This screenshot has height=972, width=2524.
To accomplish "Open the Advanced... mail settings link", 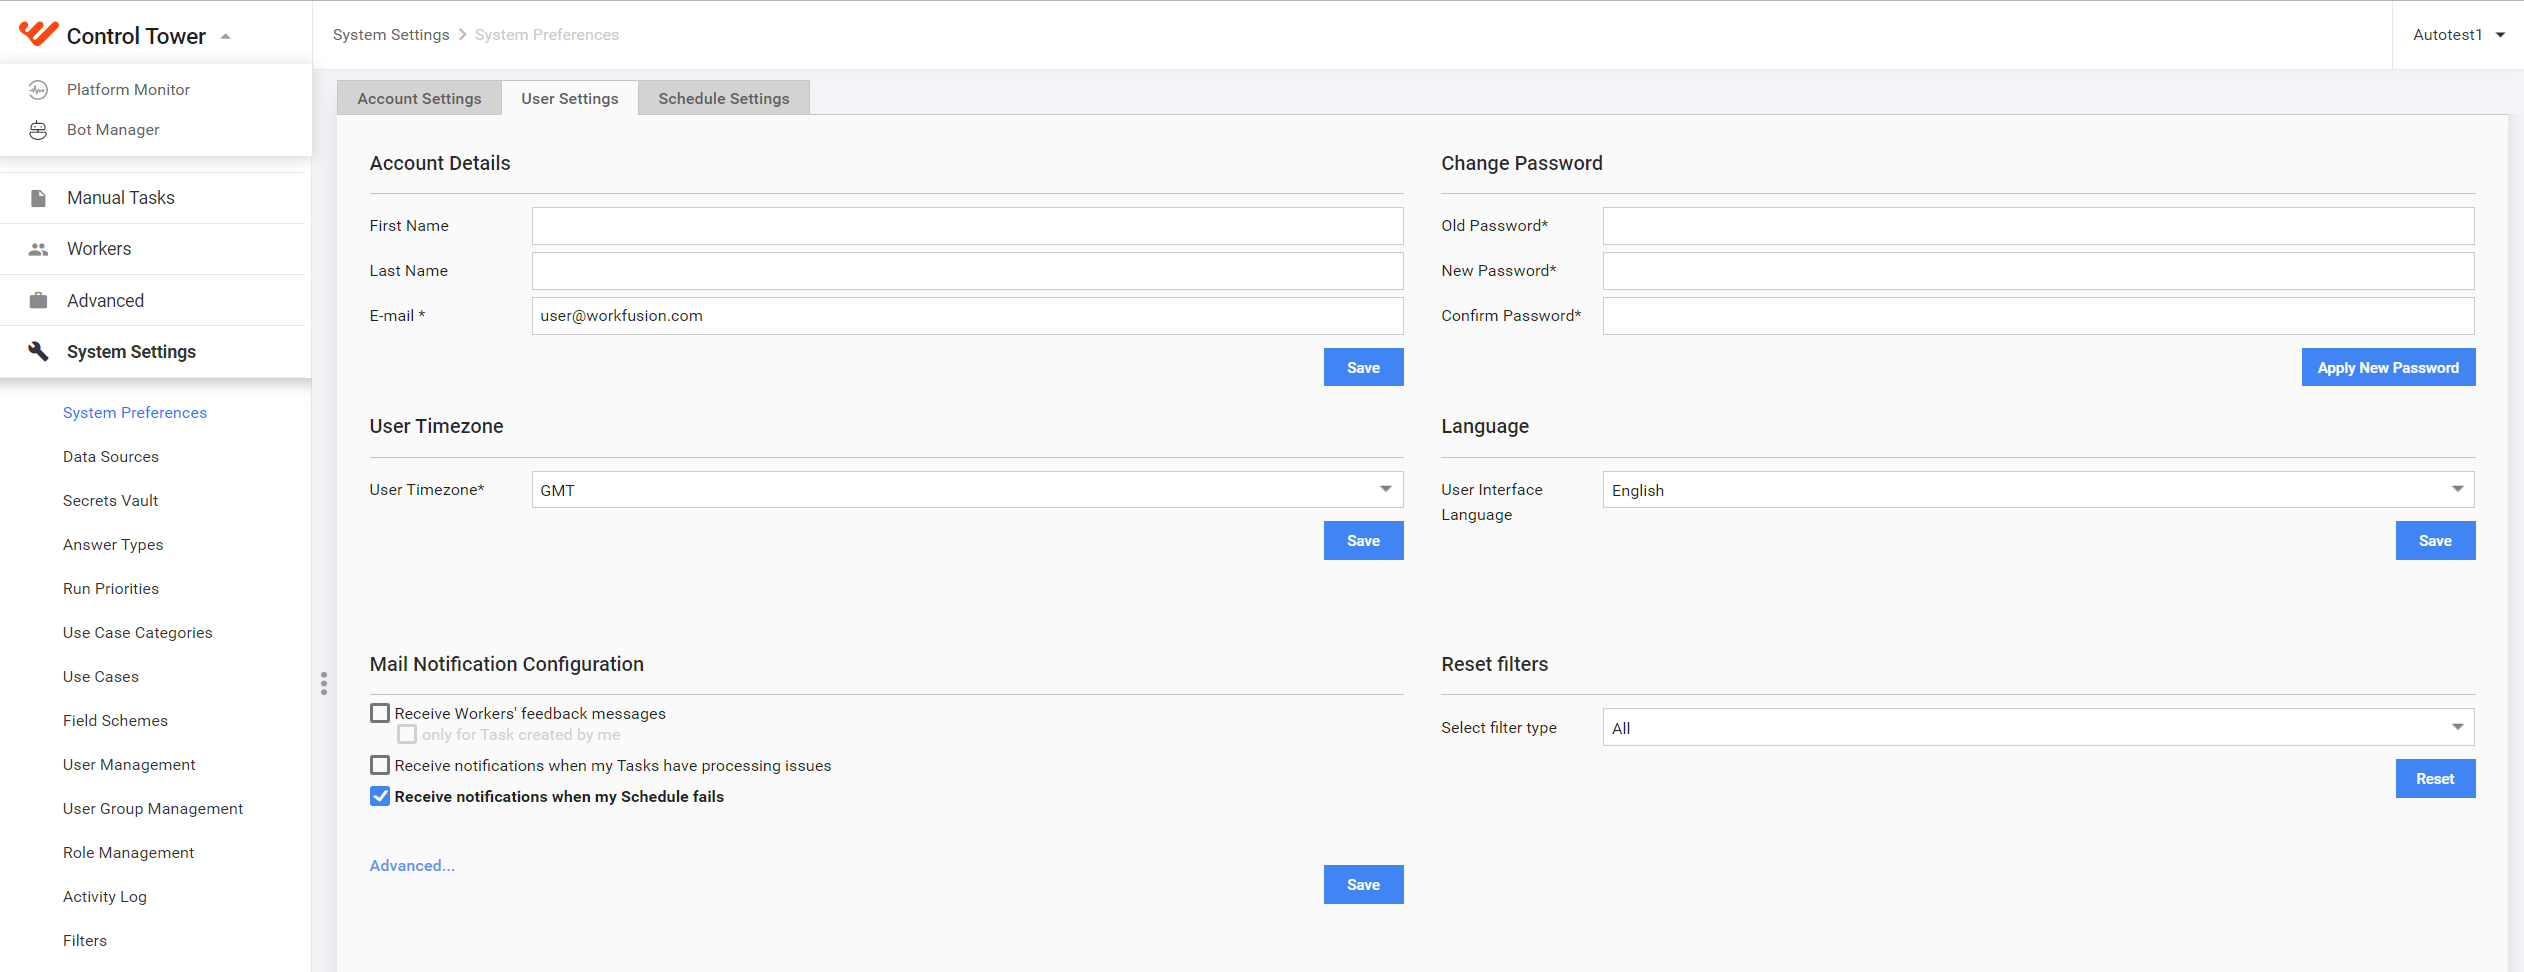I will tap(412, 866).
